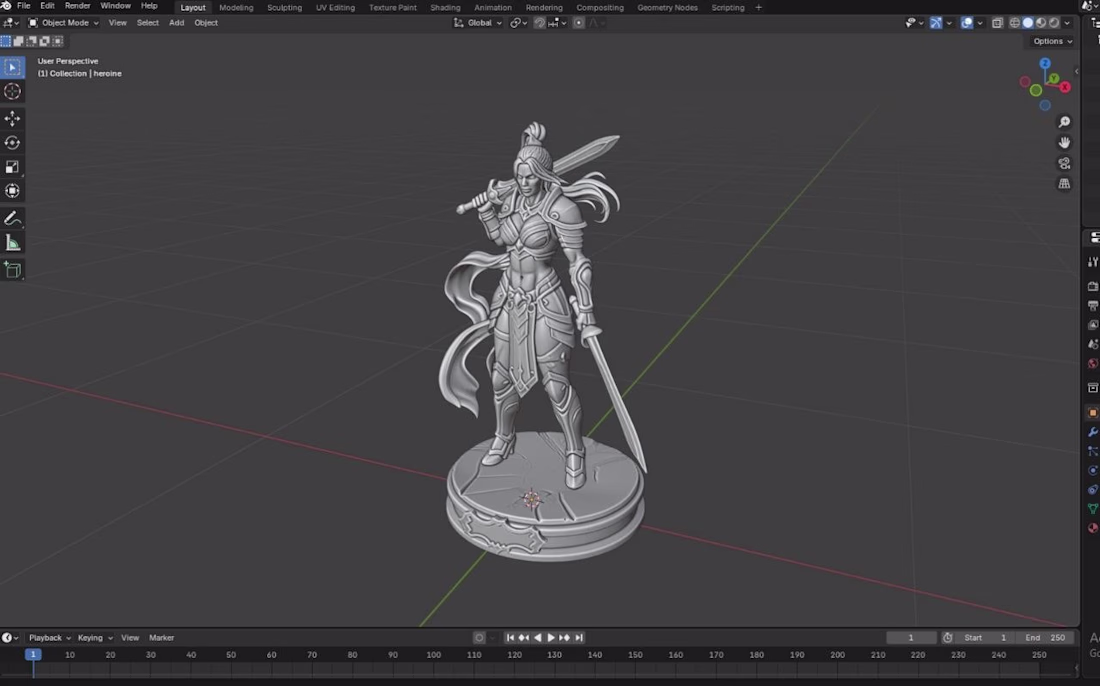Choose the Scale tool
Viewport: 1100px width, 686px height.
(12, 167)
